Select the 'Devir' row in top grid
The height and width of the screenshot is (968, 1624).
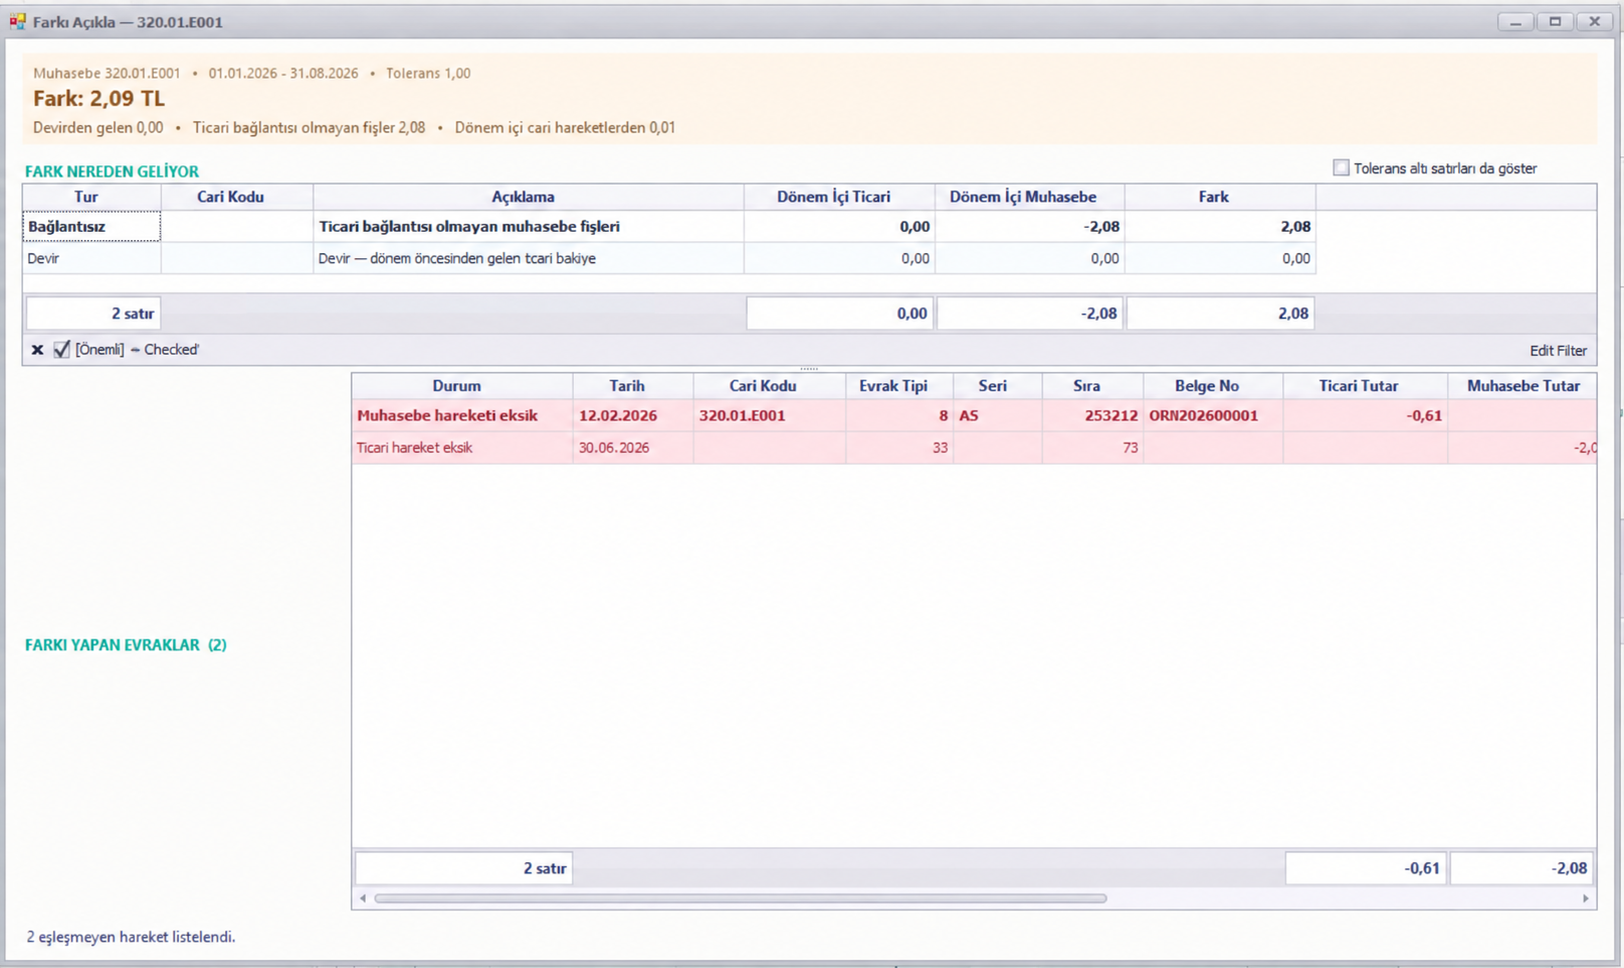point(669,258)
